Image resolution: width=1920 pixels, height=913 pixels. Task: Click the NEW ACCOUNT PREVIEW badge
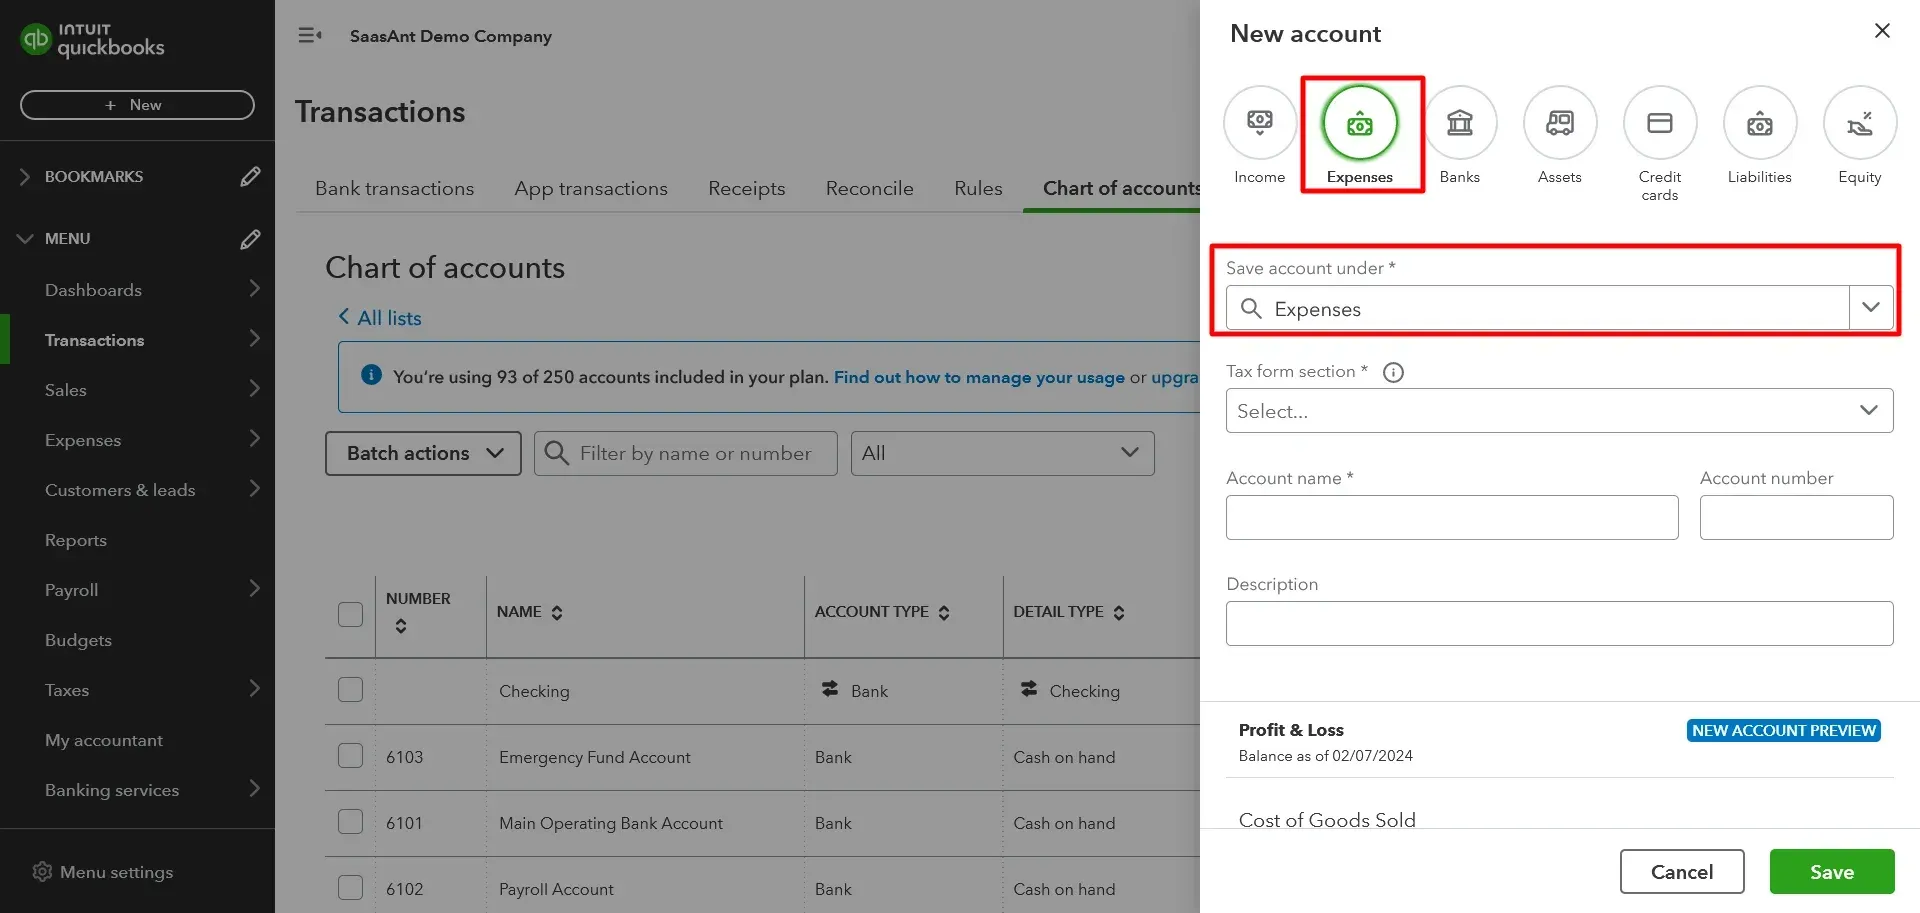(x=1784, y=730)
